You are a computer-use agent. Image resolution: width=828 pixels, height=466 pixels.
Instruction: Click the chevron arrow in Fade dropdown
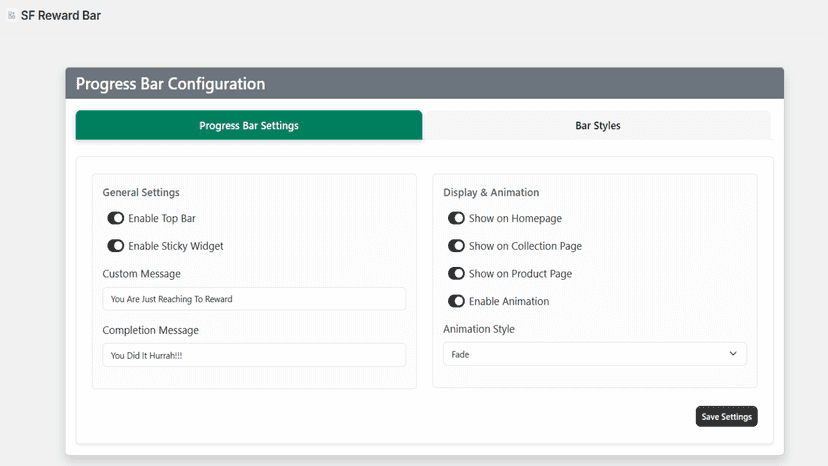[x=733, y=353]
